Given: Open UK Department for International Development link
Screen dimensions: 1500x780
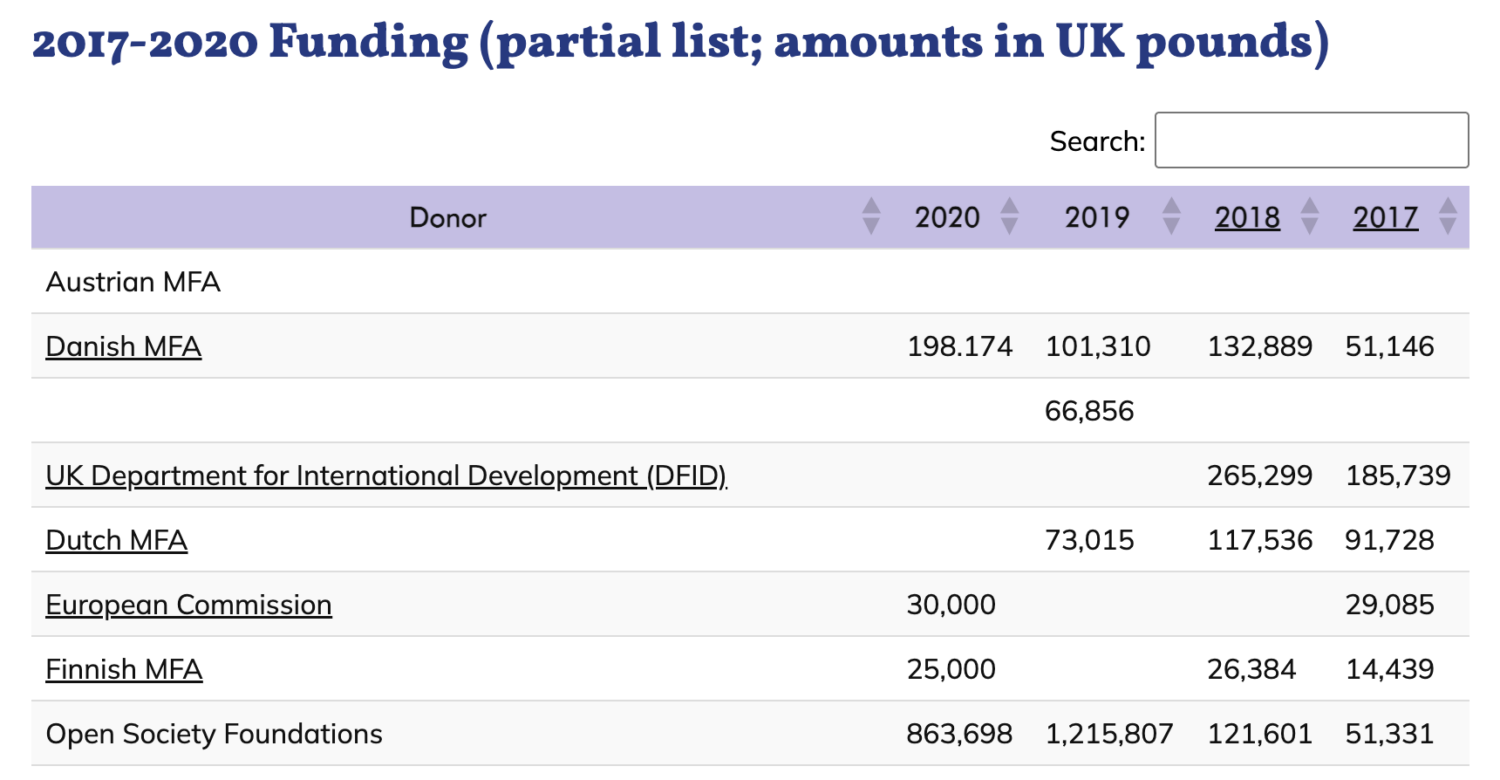Looking at the screenshot, I should [x=386, y=475].
